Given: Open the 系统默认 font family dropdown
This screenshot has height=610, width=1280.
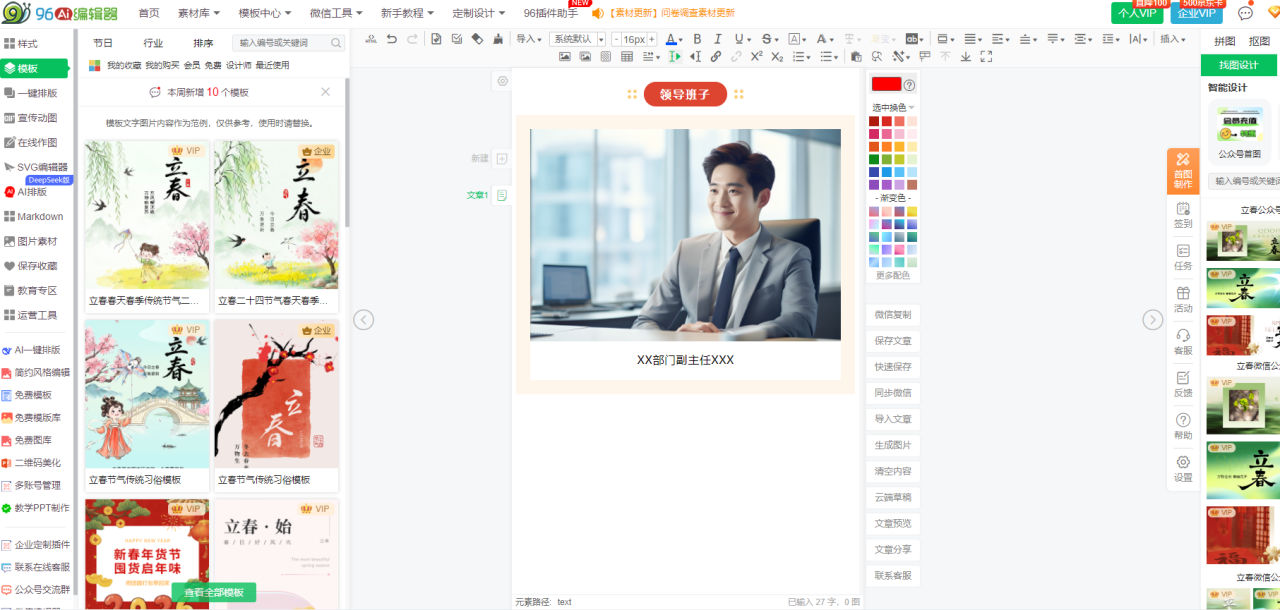Looking at the screenshot, I should tap(578, 39).
